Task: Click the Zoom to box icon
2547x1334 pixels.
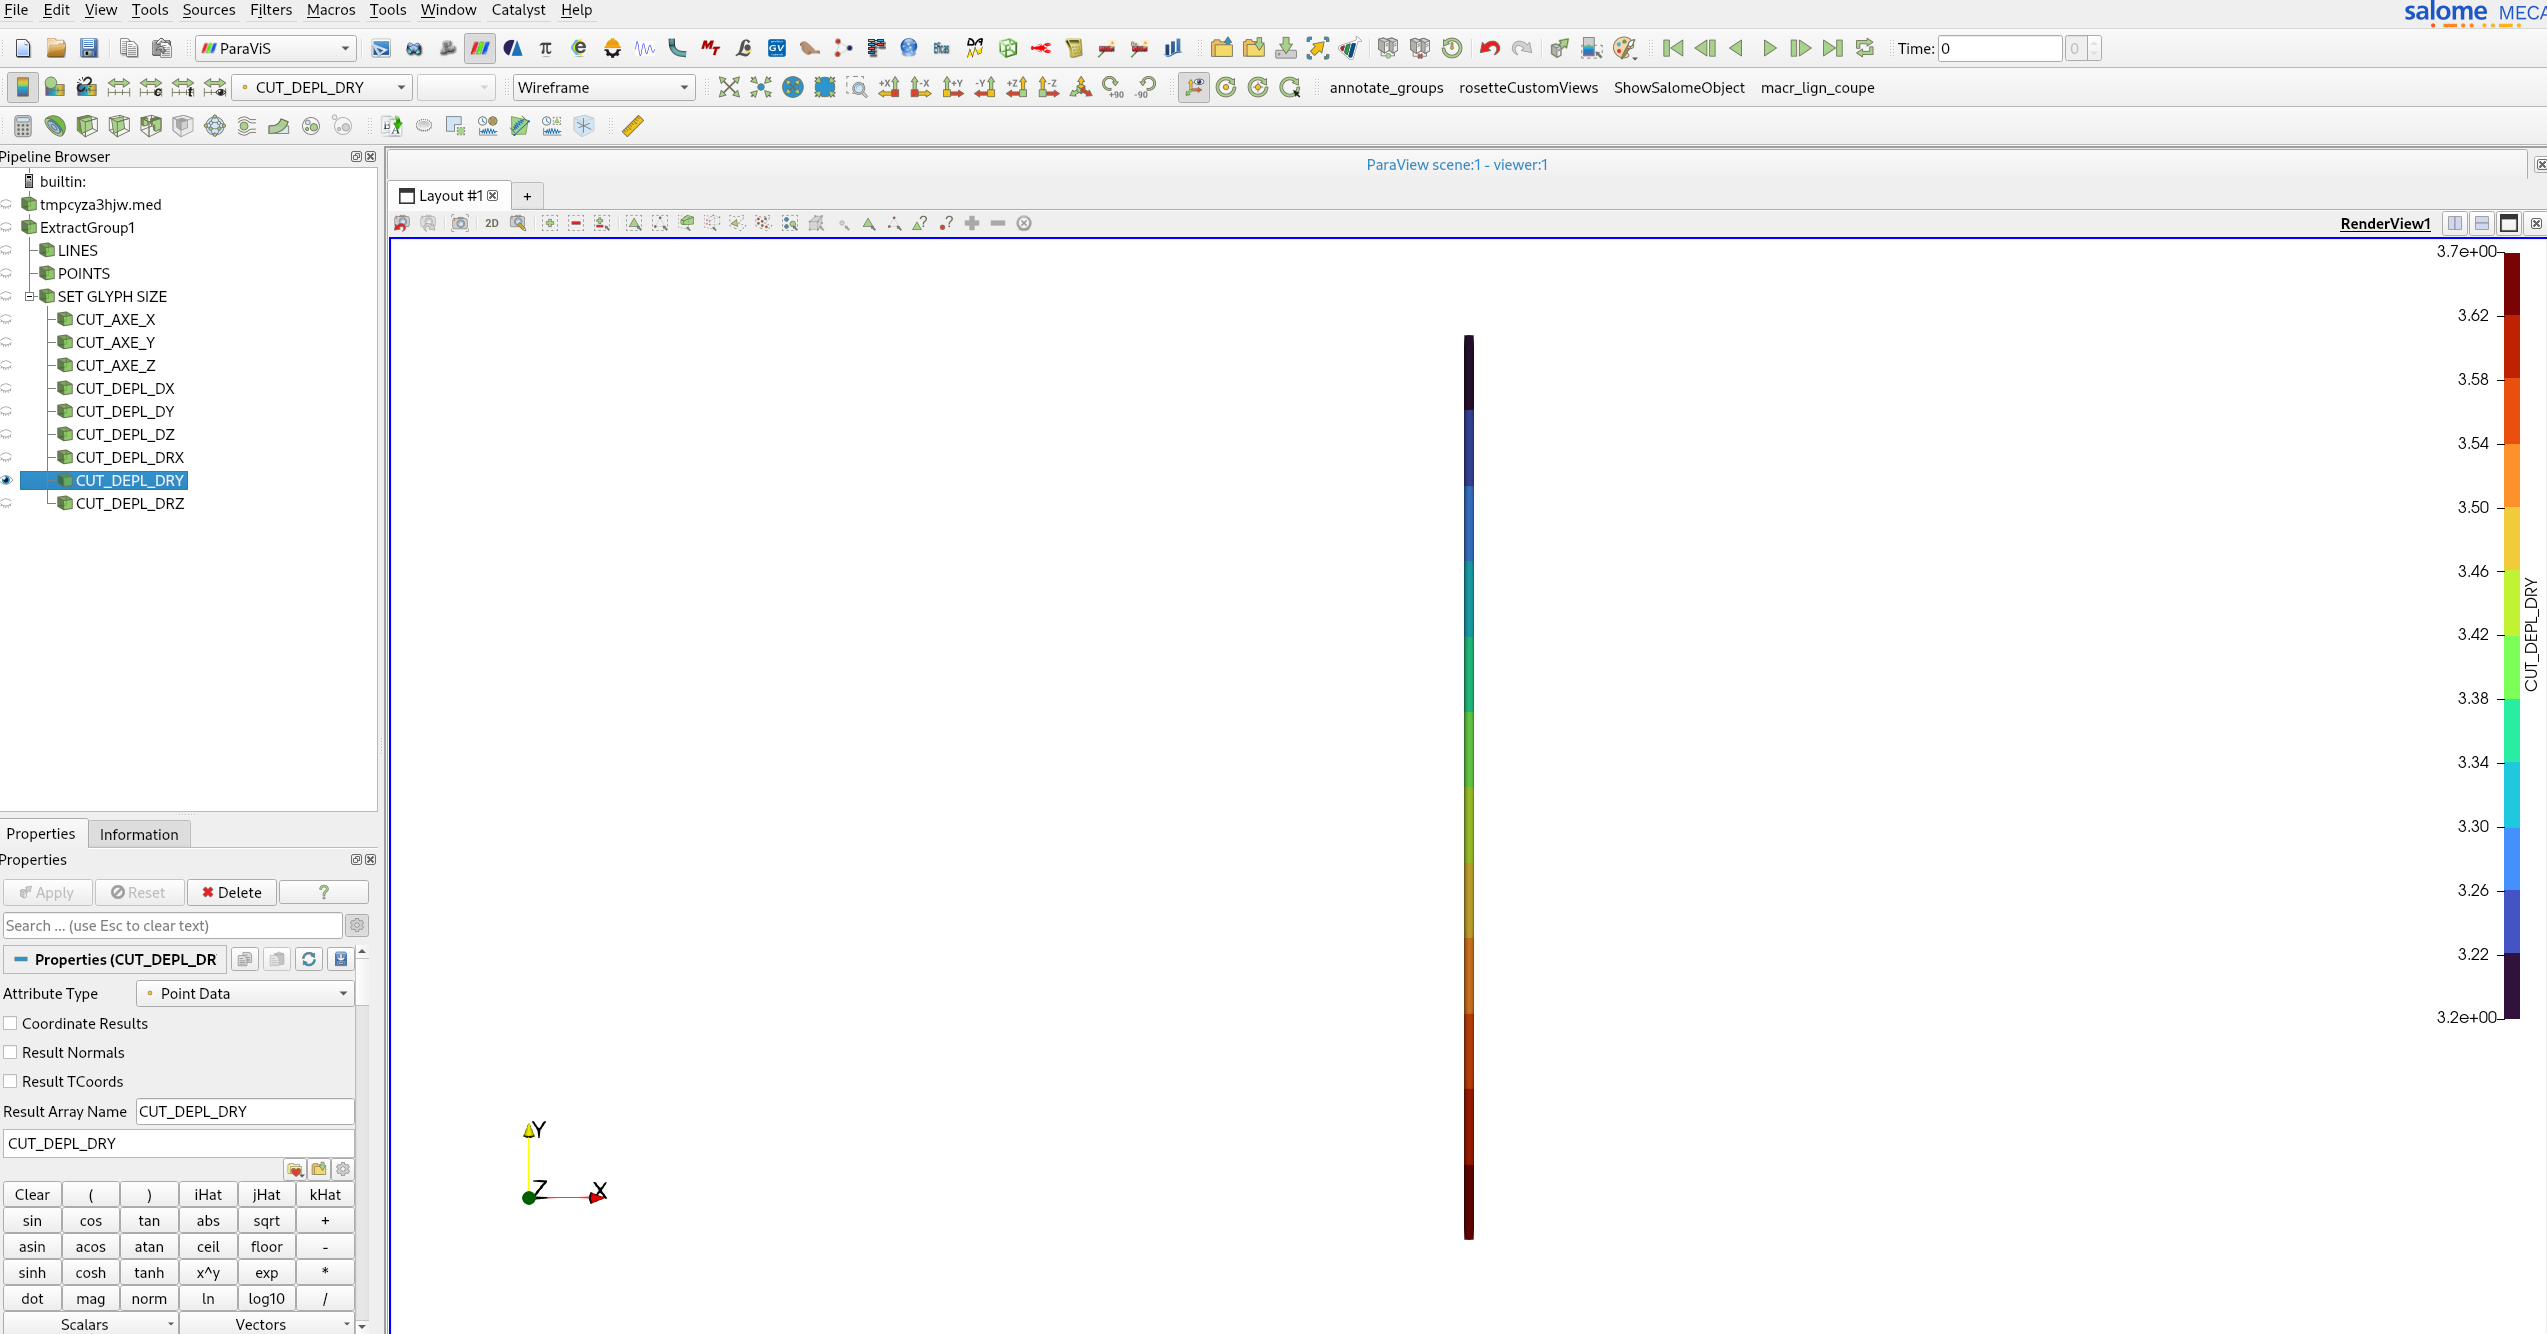Action: click(x=857, y=87)
